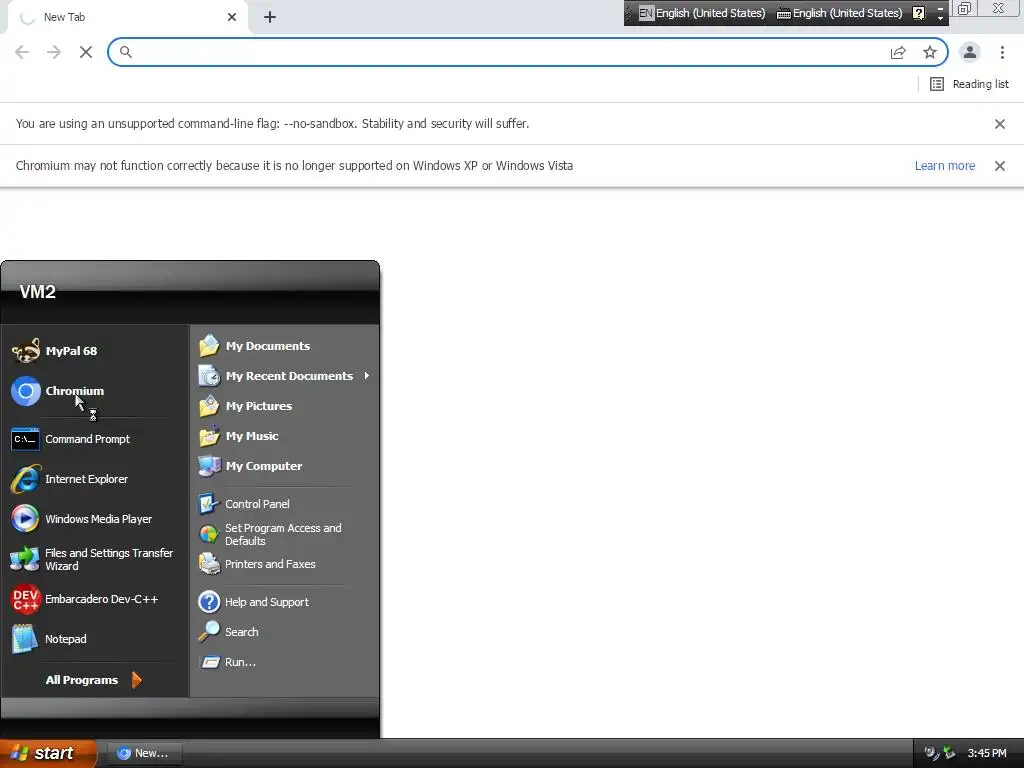Open Search from Start menu
The height and width of the screenshot is (768, 1024).
(x=284, y=632)
